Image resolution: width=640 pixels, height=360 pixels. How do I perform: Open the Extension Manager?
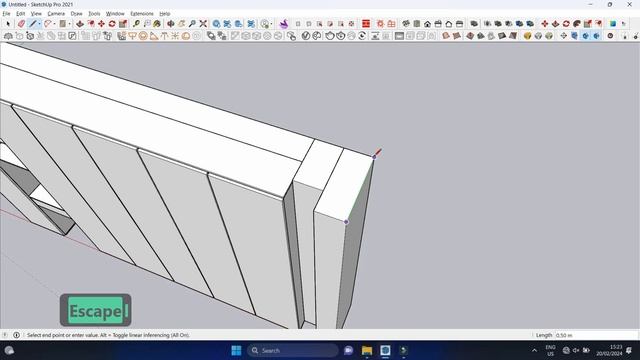pyautogui.click(x=251, y=24)
